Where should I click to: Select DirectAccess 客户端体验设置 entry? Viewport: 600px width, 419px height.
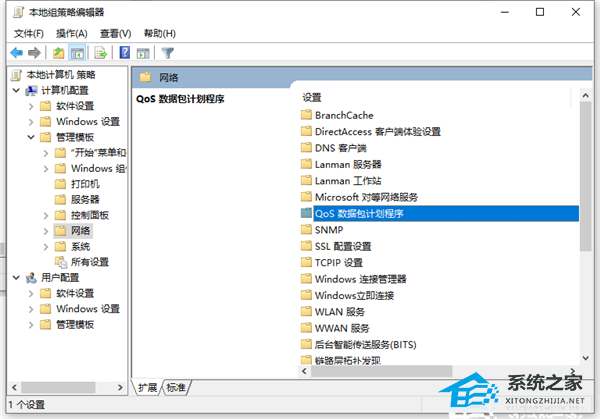click(378, 132)
